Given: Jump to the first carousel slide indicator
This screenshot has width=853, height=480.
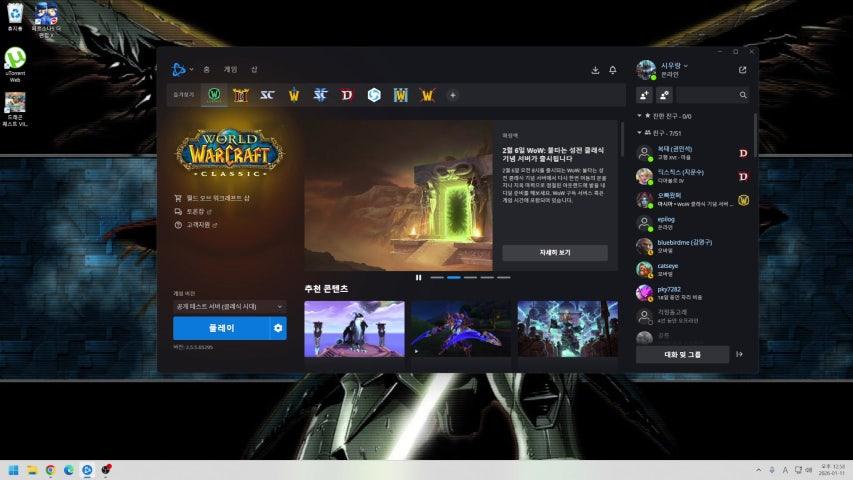Looking at the screenshot, I should (x=437, y=278).
